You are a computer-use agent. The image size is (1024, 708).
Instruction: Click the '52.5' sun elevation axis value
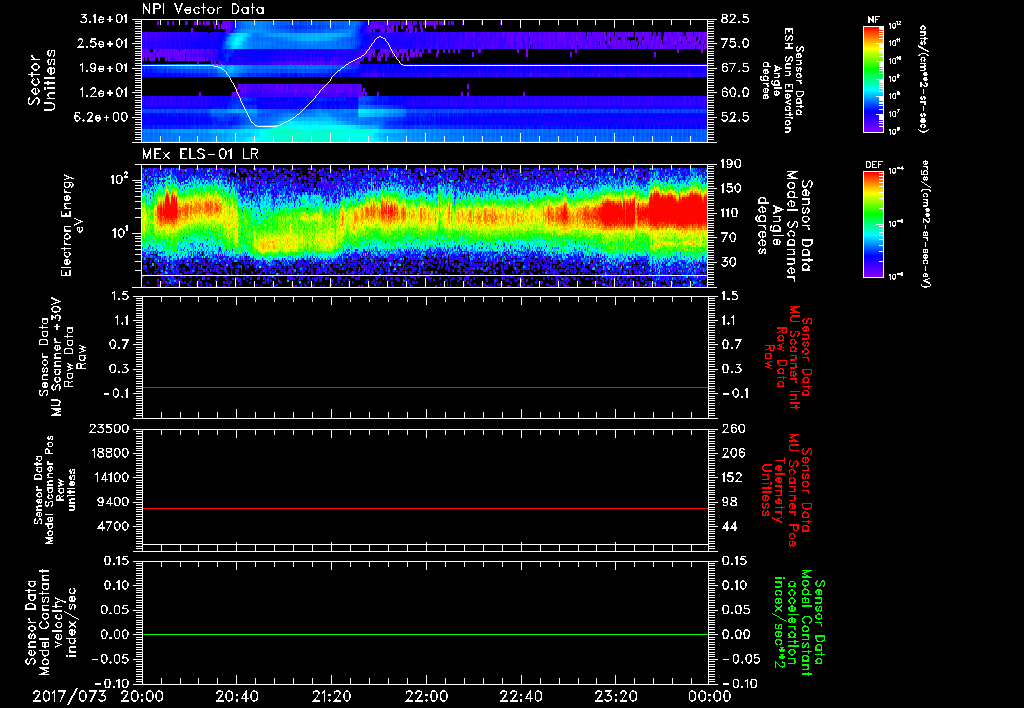[735, 117]
